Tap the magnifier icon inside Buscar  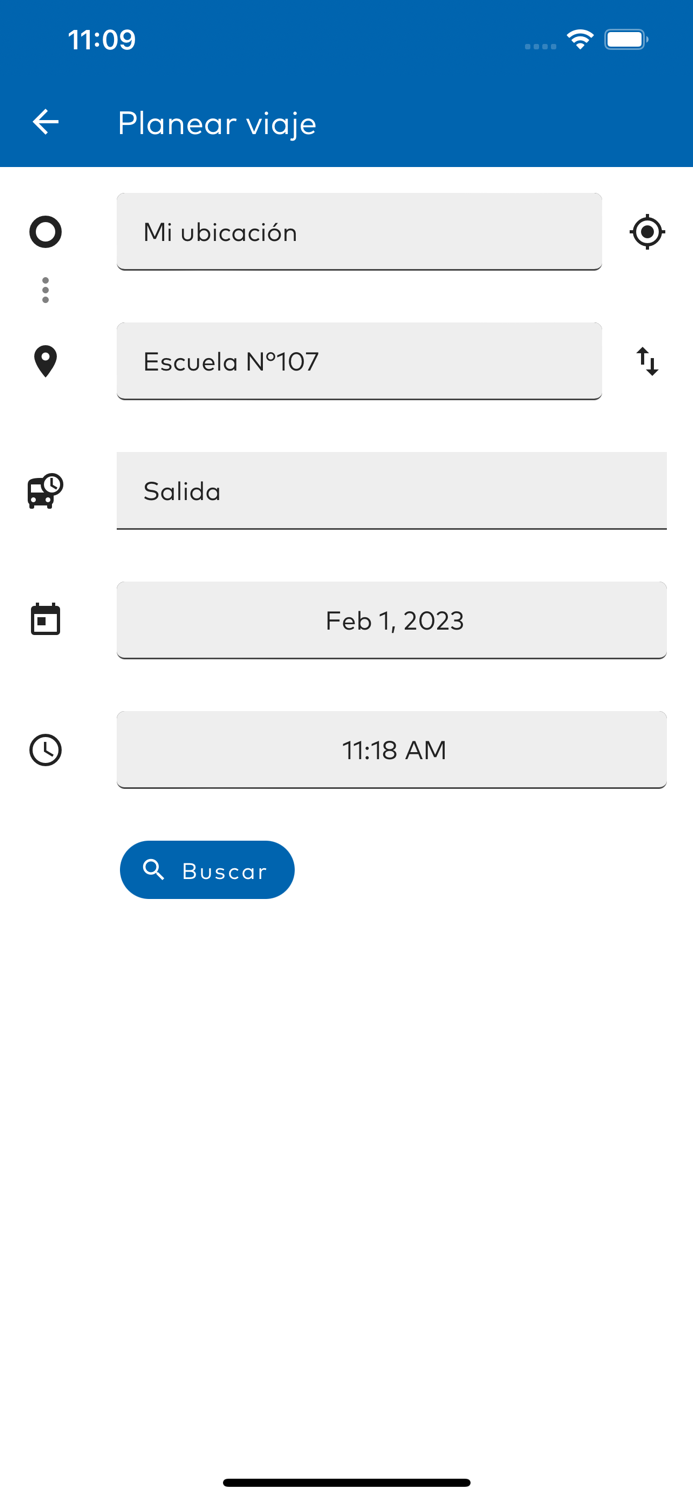(x=154, y=870)
